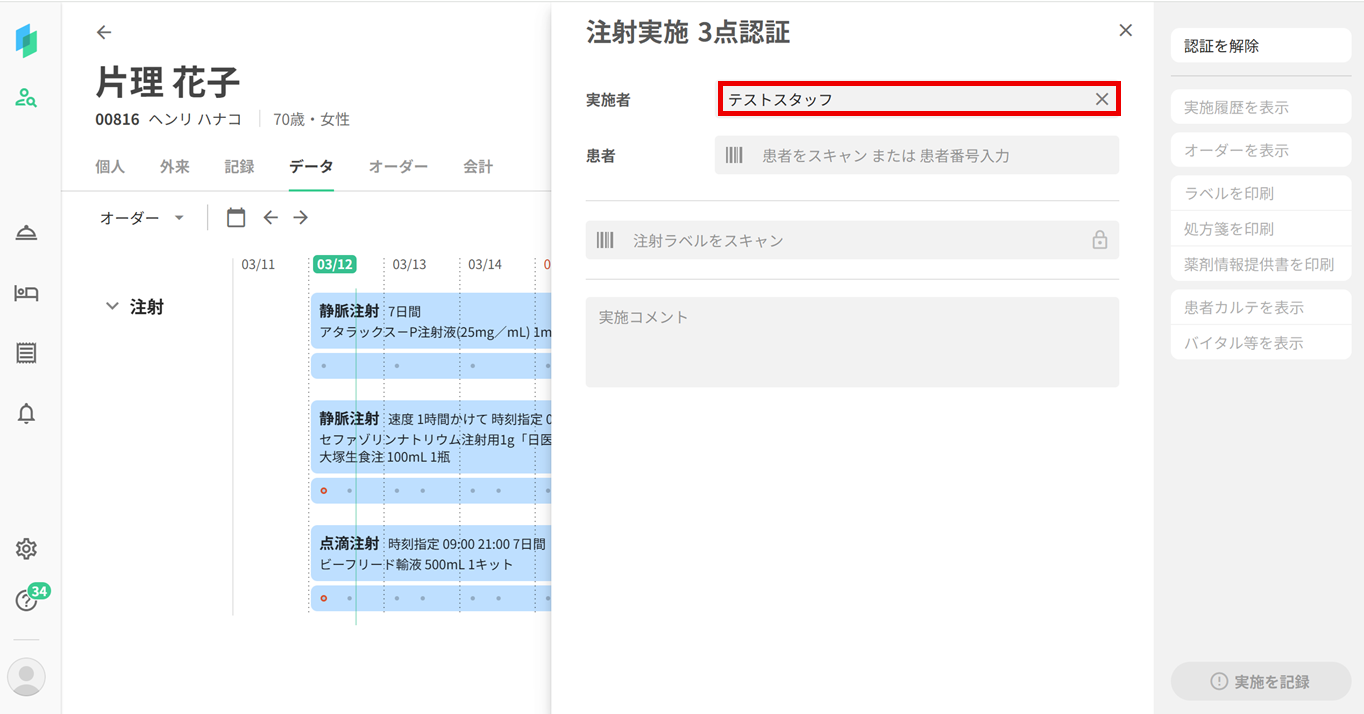Image resolution: width=1364 pixels, height=714 pixels.
Task: Collapse the 注射 section chevron
Action: (x=112, y=306)
